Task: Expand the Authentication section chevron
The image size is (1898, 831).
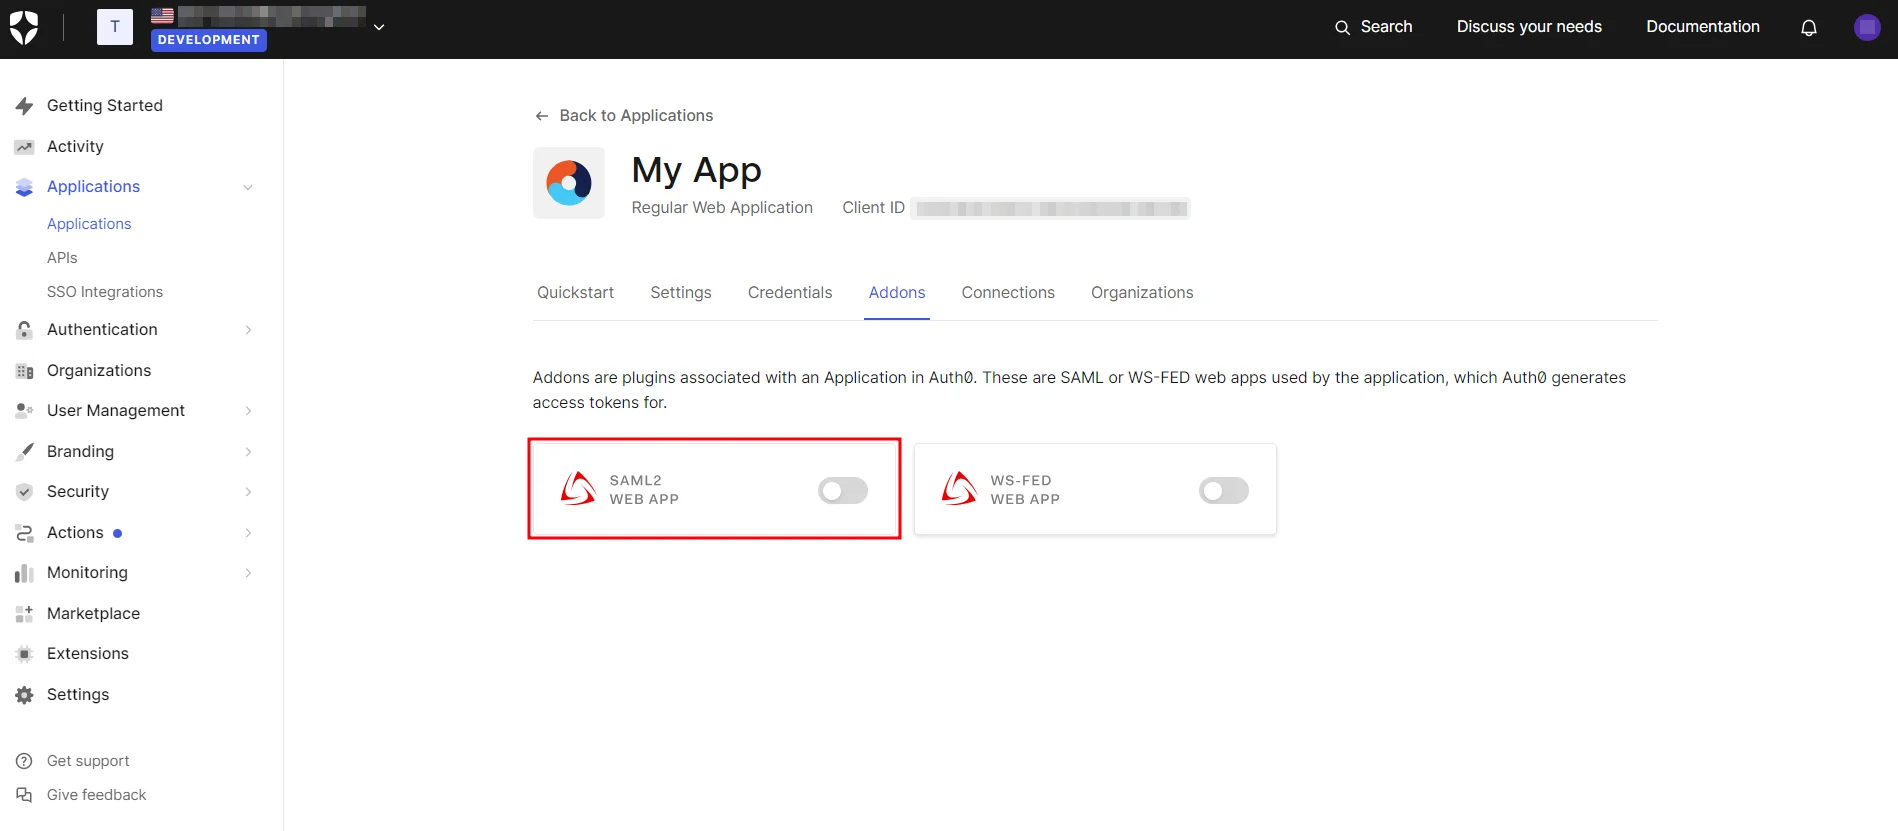Action: pyautogui.click(x=248, y=330)
